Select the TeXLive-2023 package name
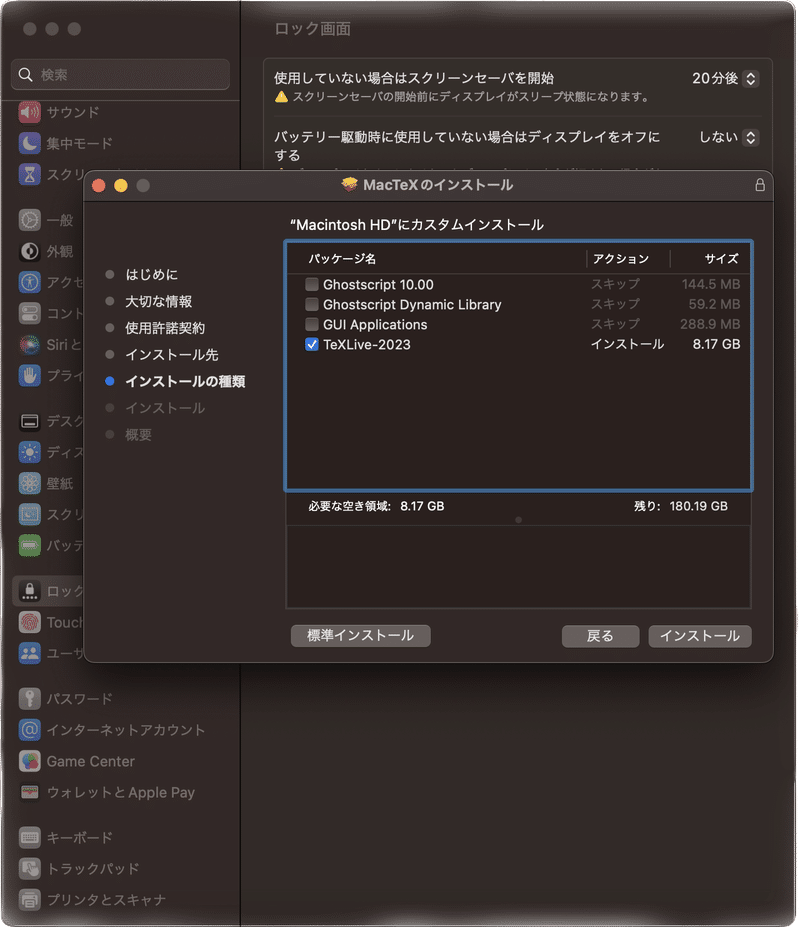 (x=367, y=345)
